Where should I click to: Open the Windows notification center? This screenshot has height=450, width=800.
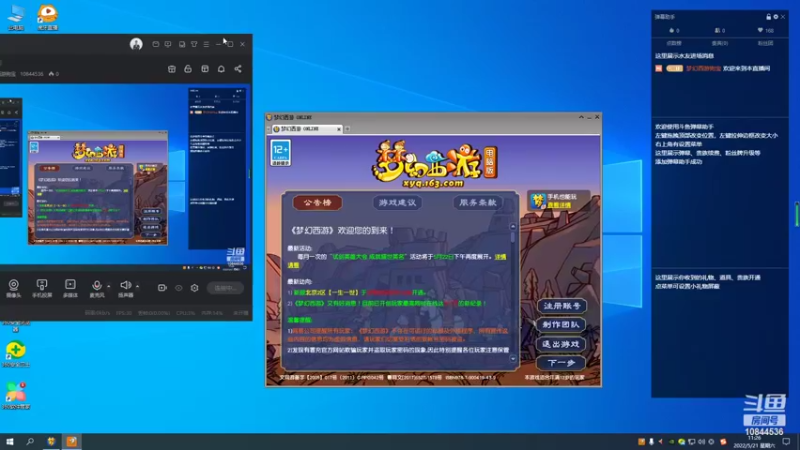pyautogui.click(x=786, y=442)
